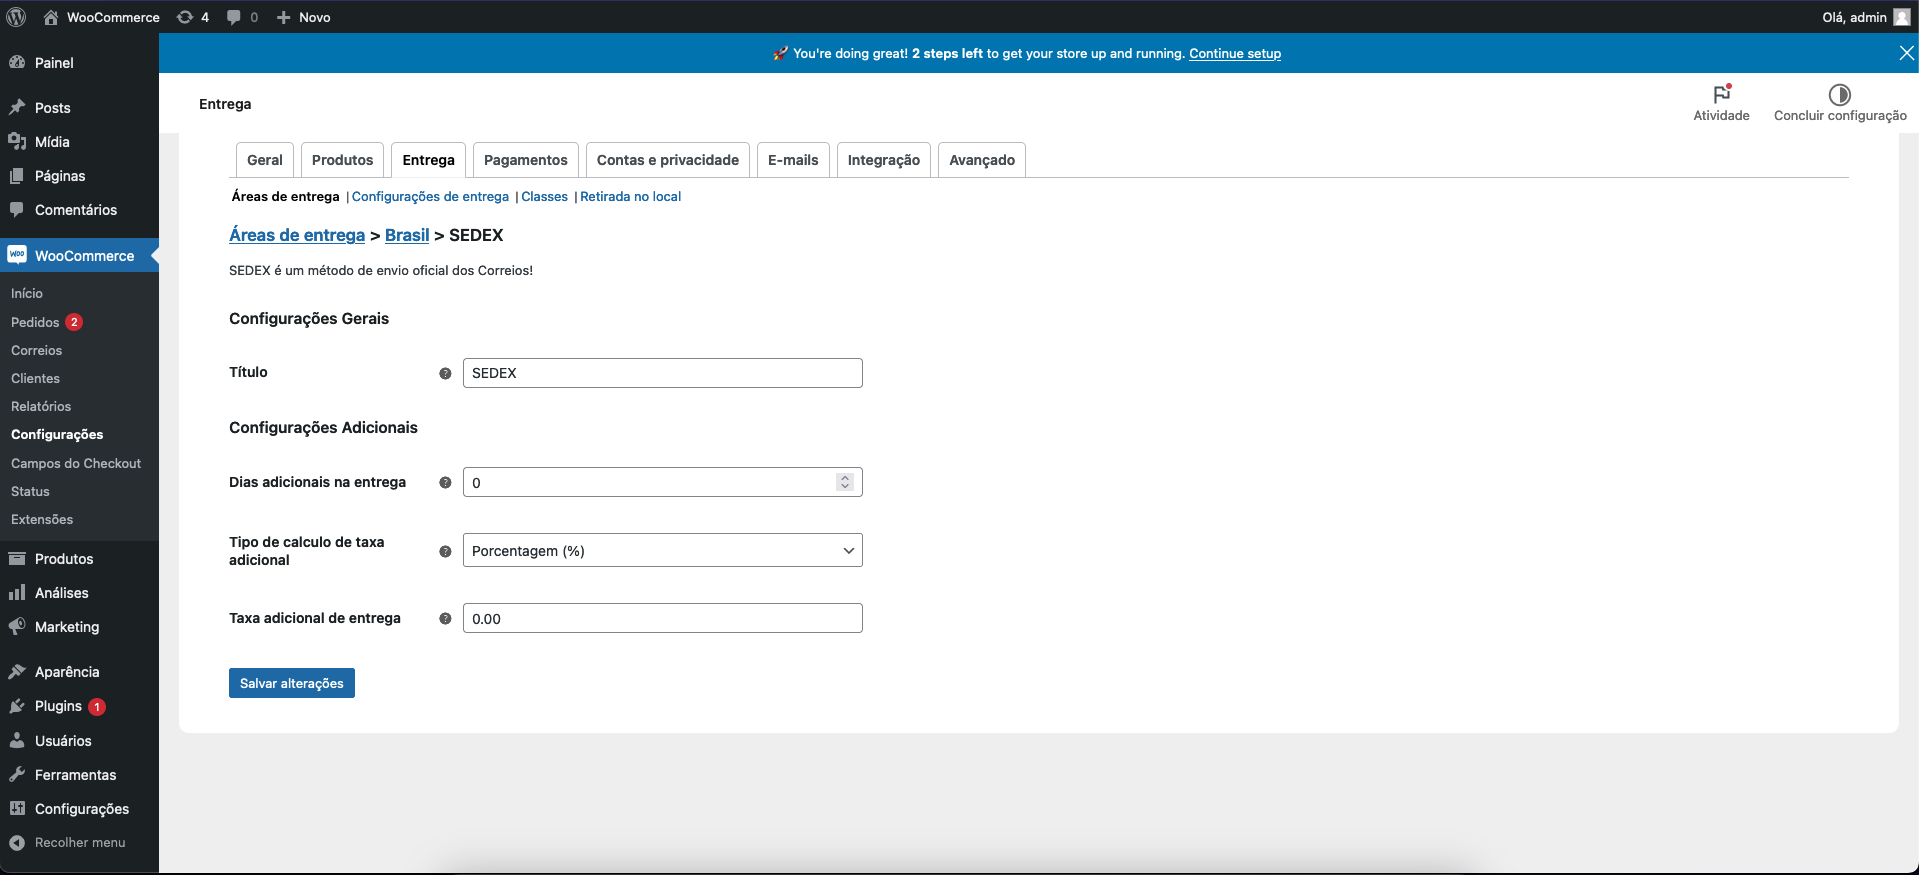Open Análises in sidebar
The image size is (1919, 875).
[79, 592]
